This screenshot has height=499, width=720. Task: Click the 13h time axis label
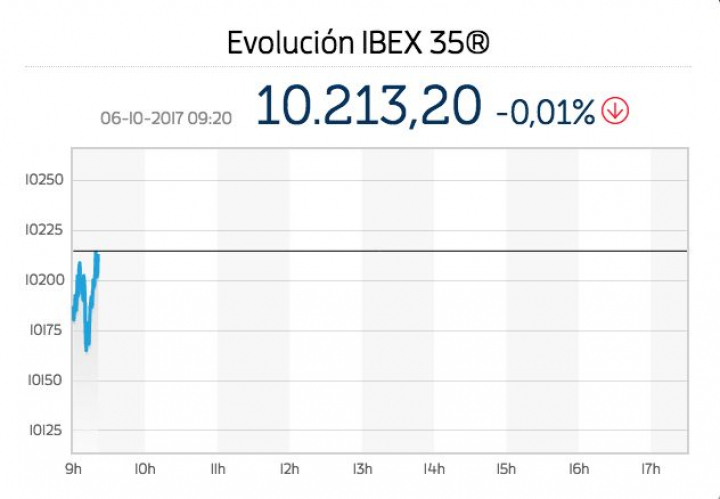[x=362, y=468]
